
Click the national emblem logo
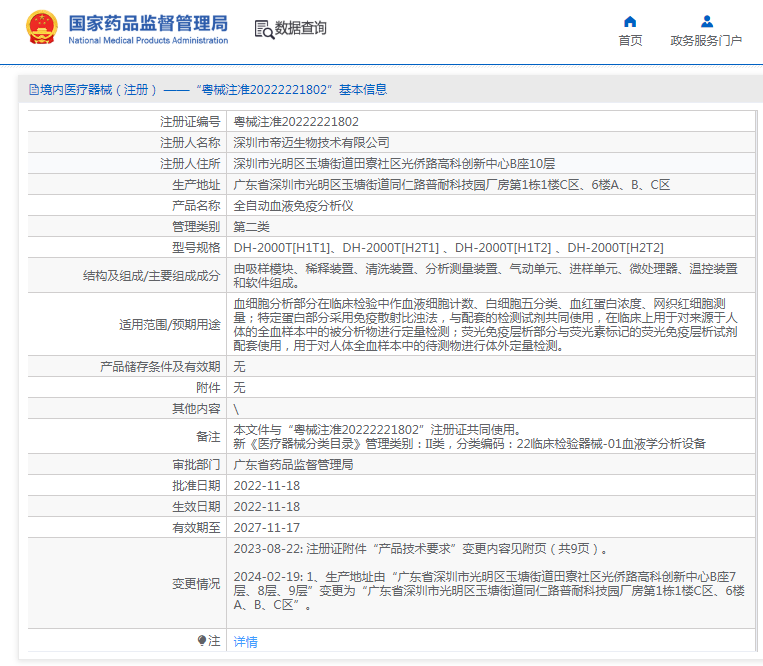point(41,28)
